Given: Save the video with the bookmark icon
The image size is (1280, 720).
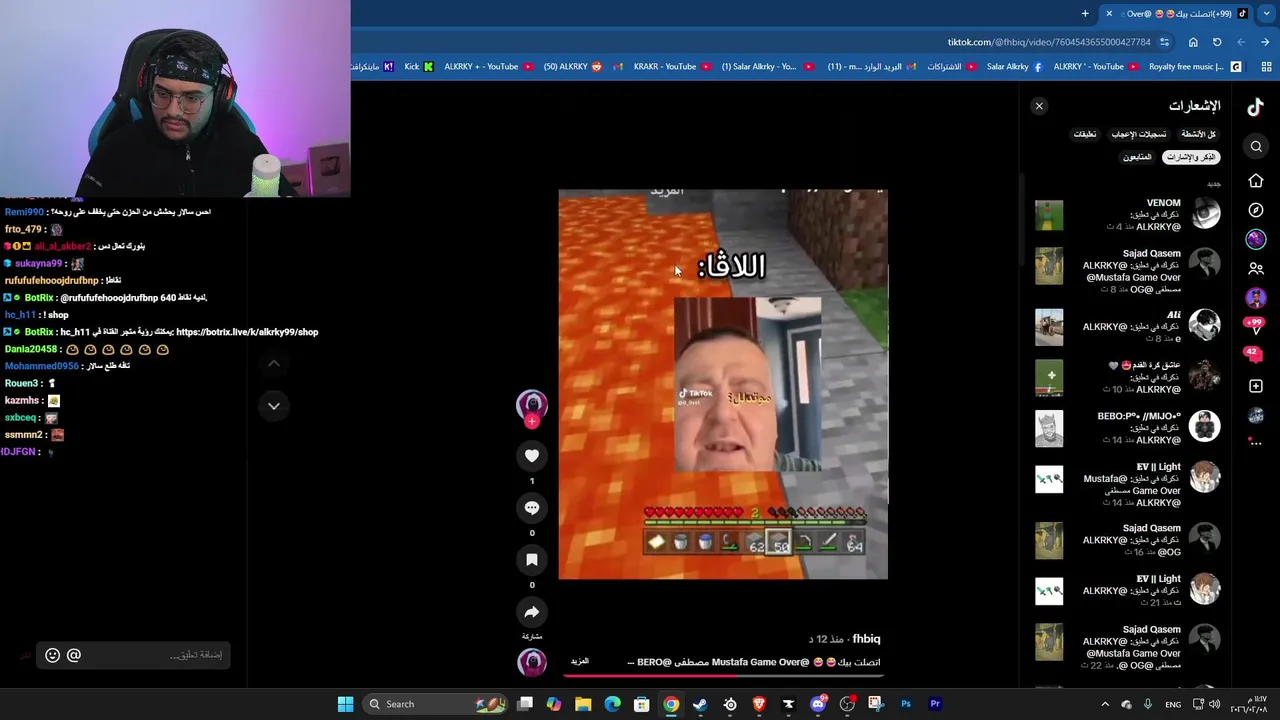Looking at the screenshot, I should (x=532, y=560).
